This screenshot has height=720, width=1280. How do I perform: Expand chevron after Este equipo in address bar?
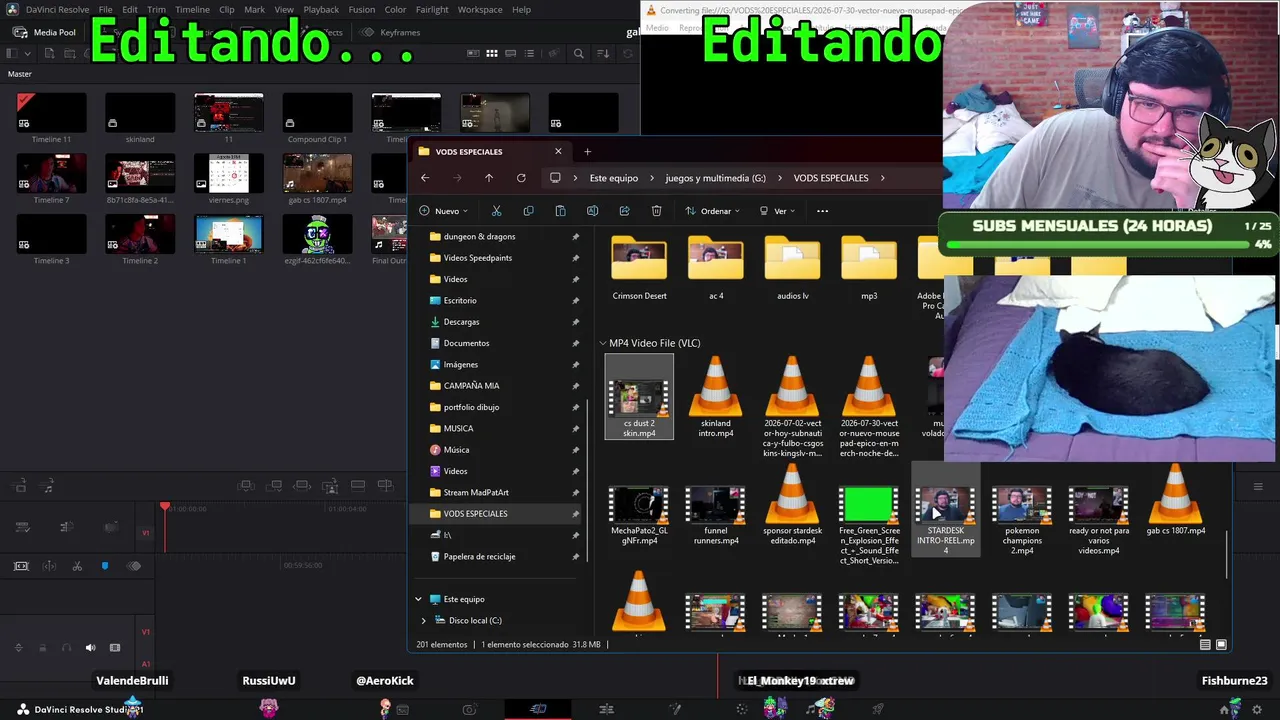651,178
